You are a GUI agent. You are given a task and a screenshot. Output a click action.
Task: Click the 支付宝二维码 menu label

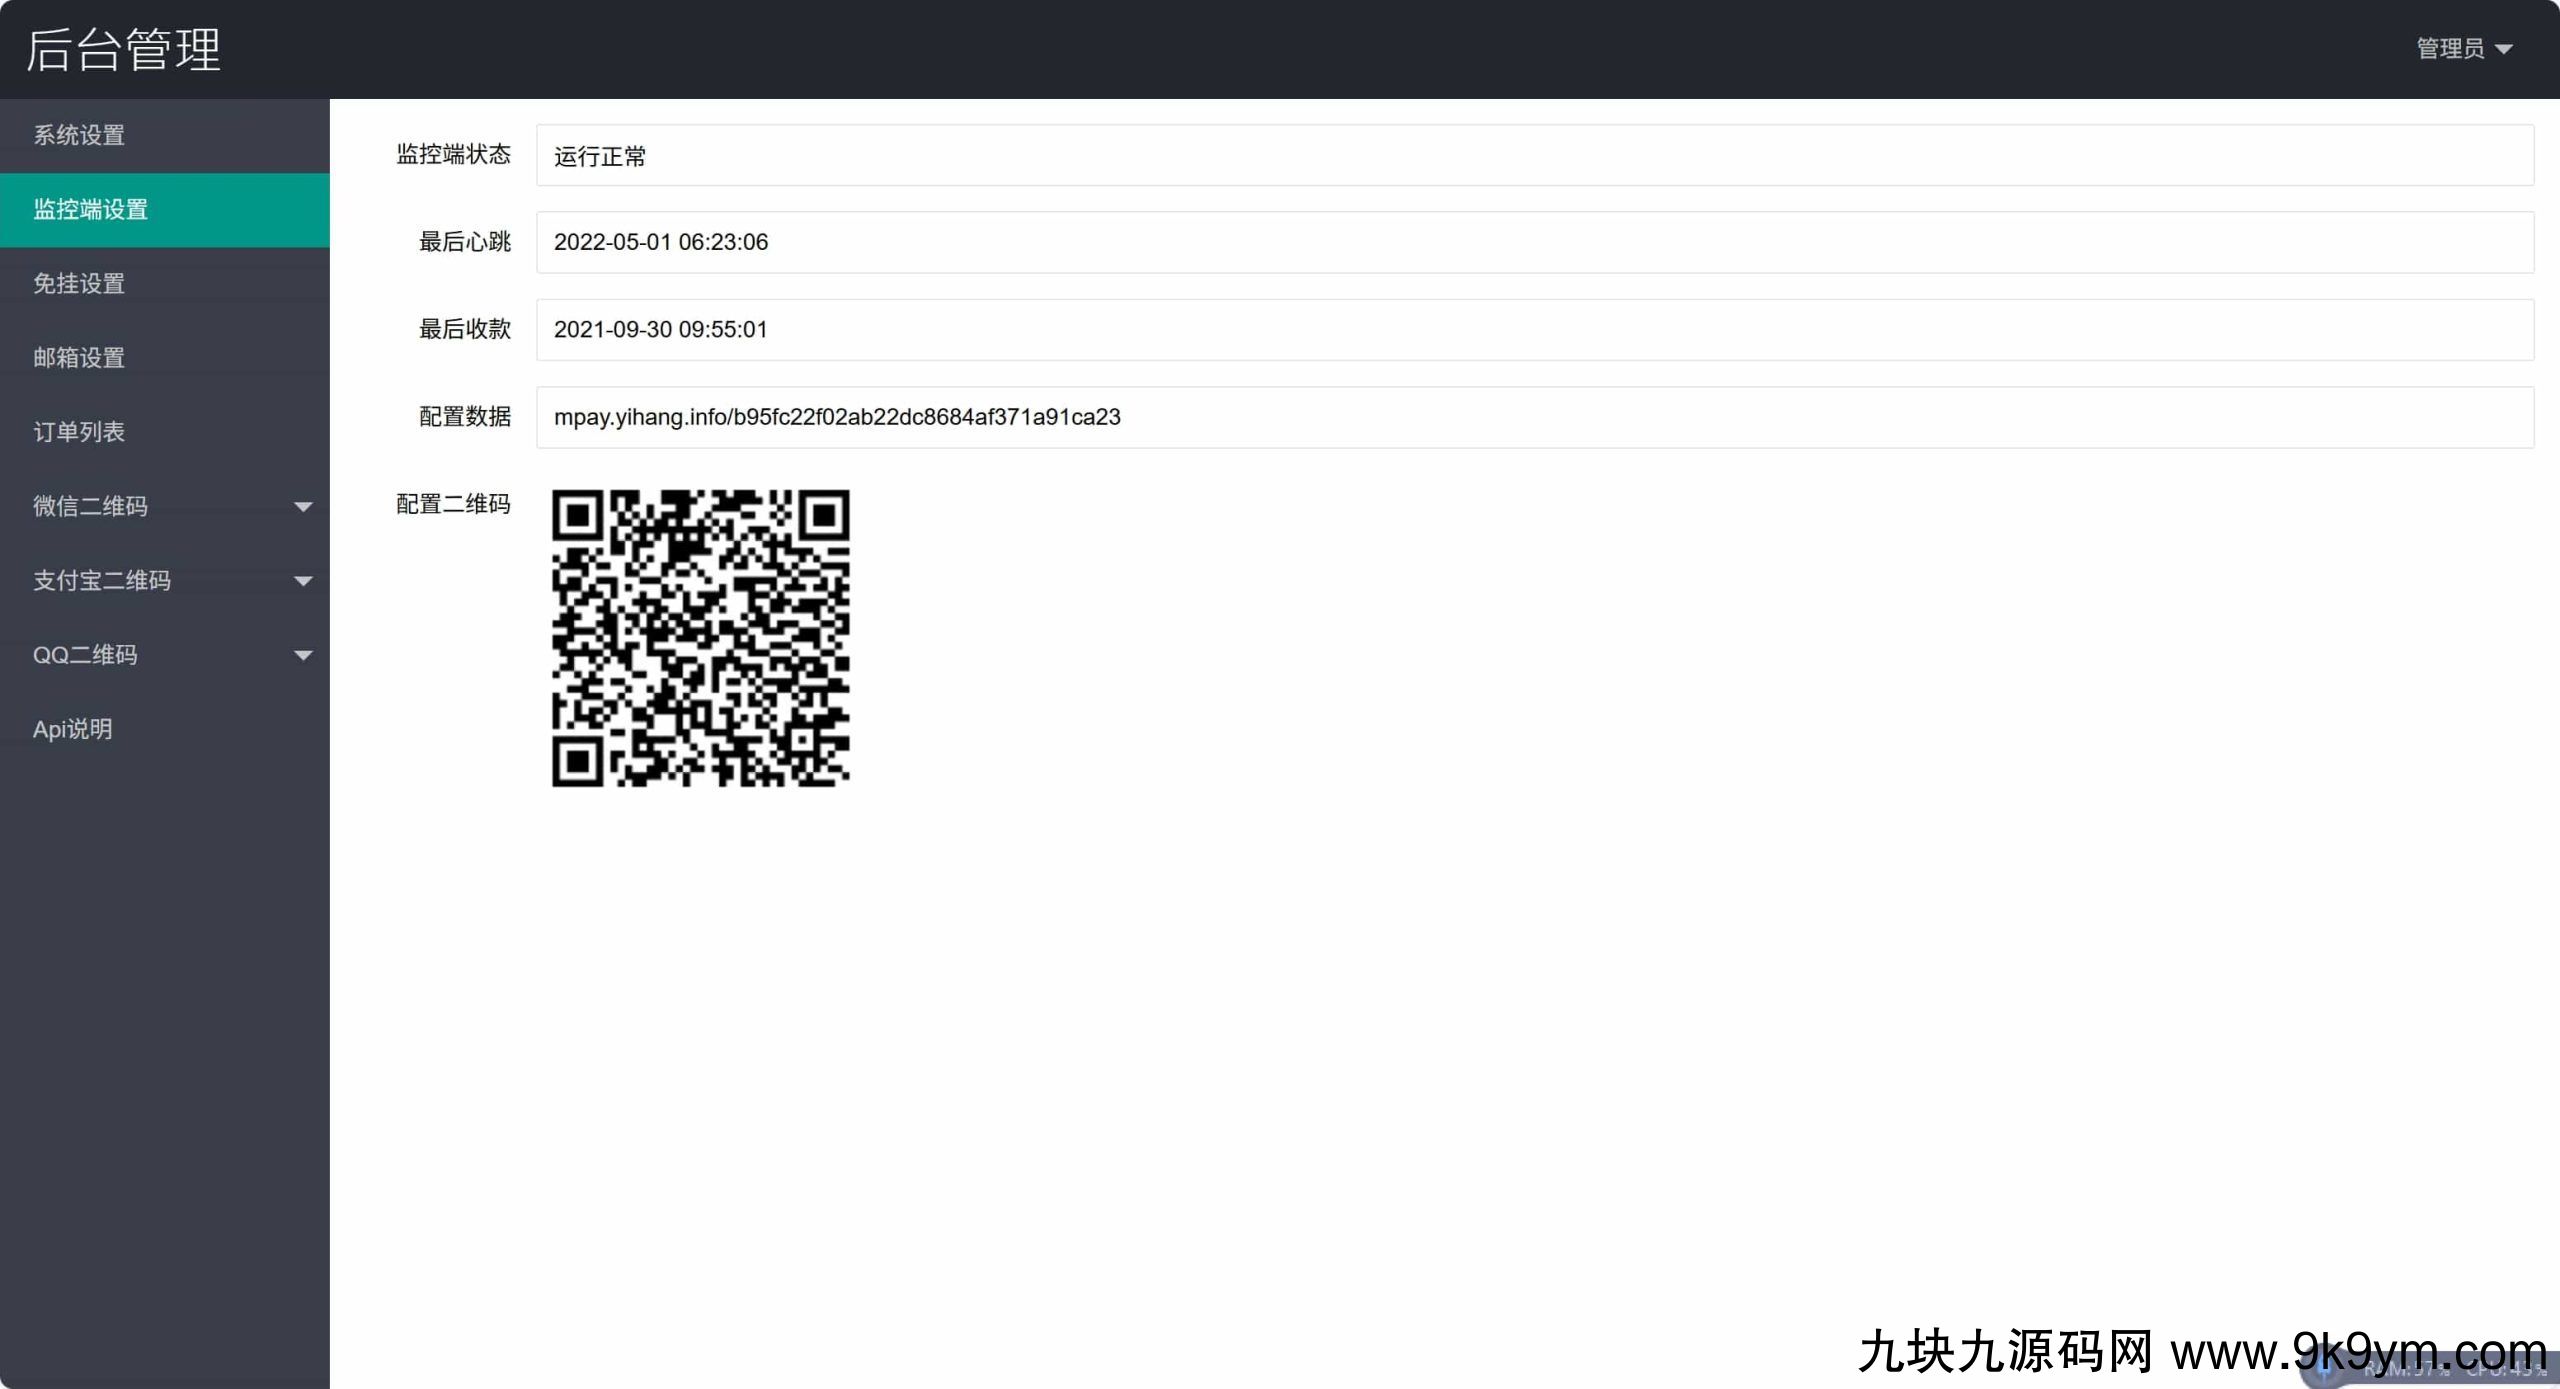(x=102, y=581)
